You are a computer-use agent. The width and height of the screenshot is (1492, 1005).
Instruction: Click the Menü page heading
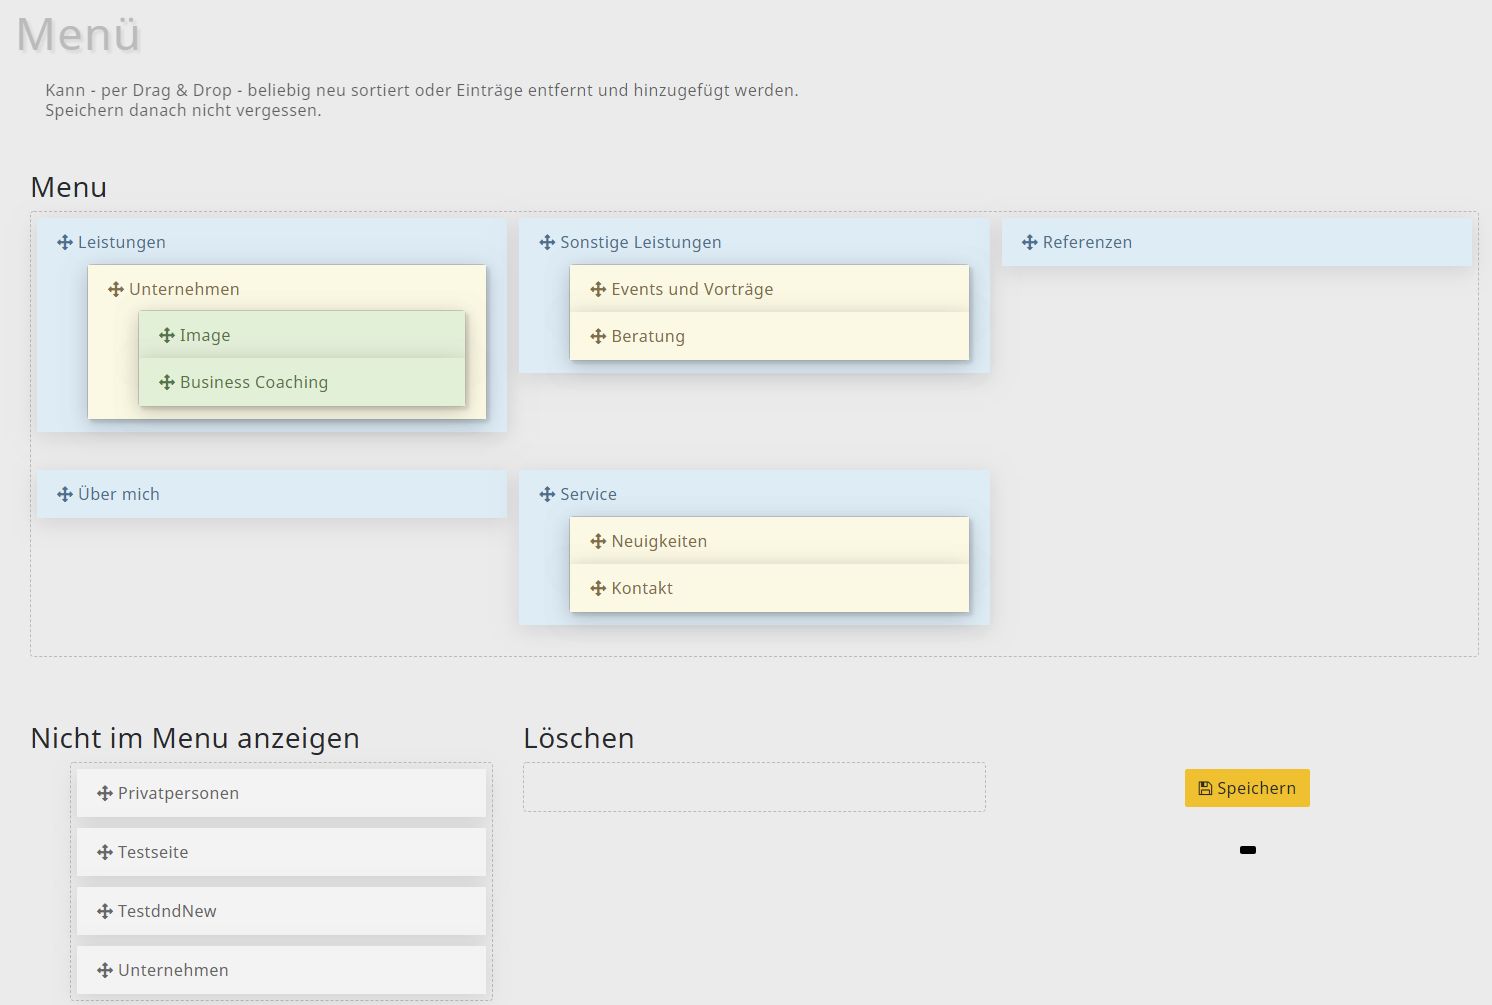point(79,34)
